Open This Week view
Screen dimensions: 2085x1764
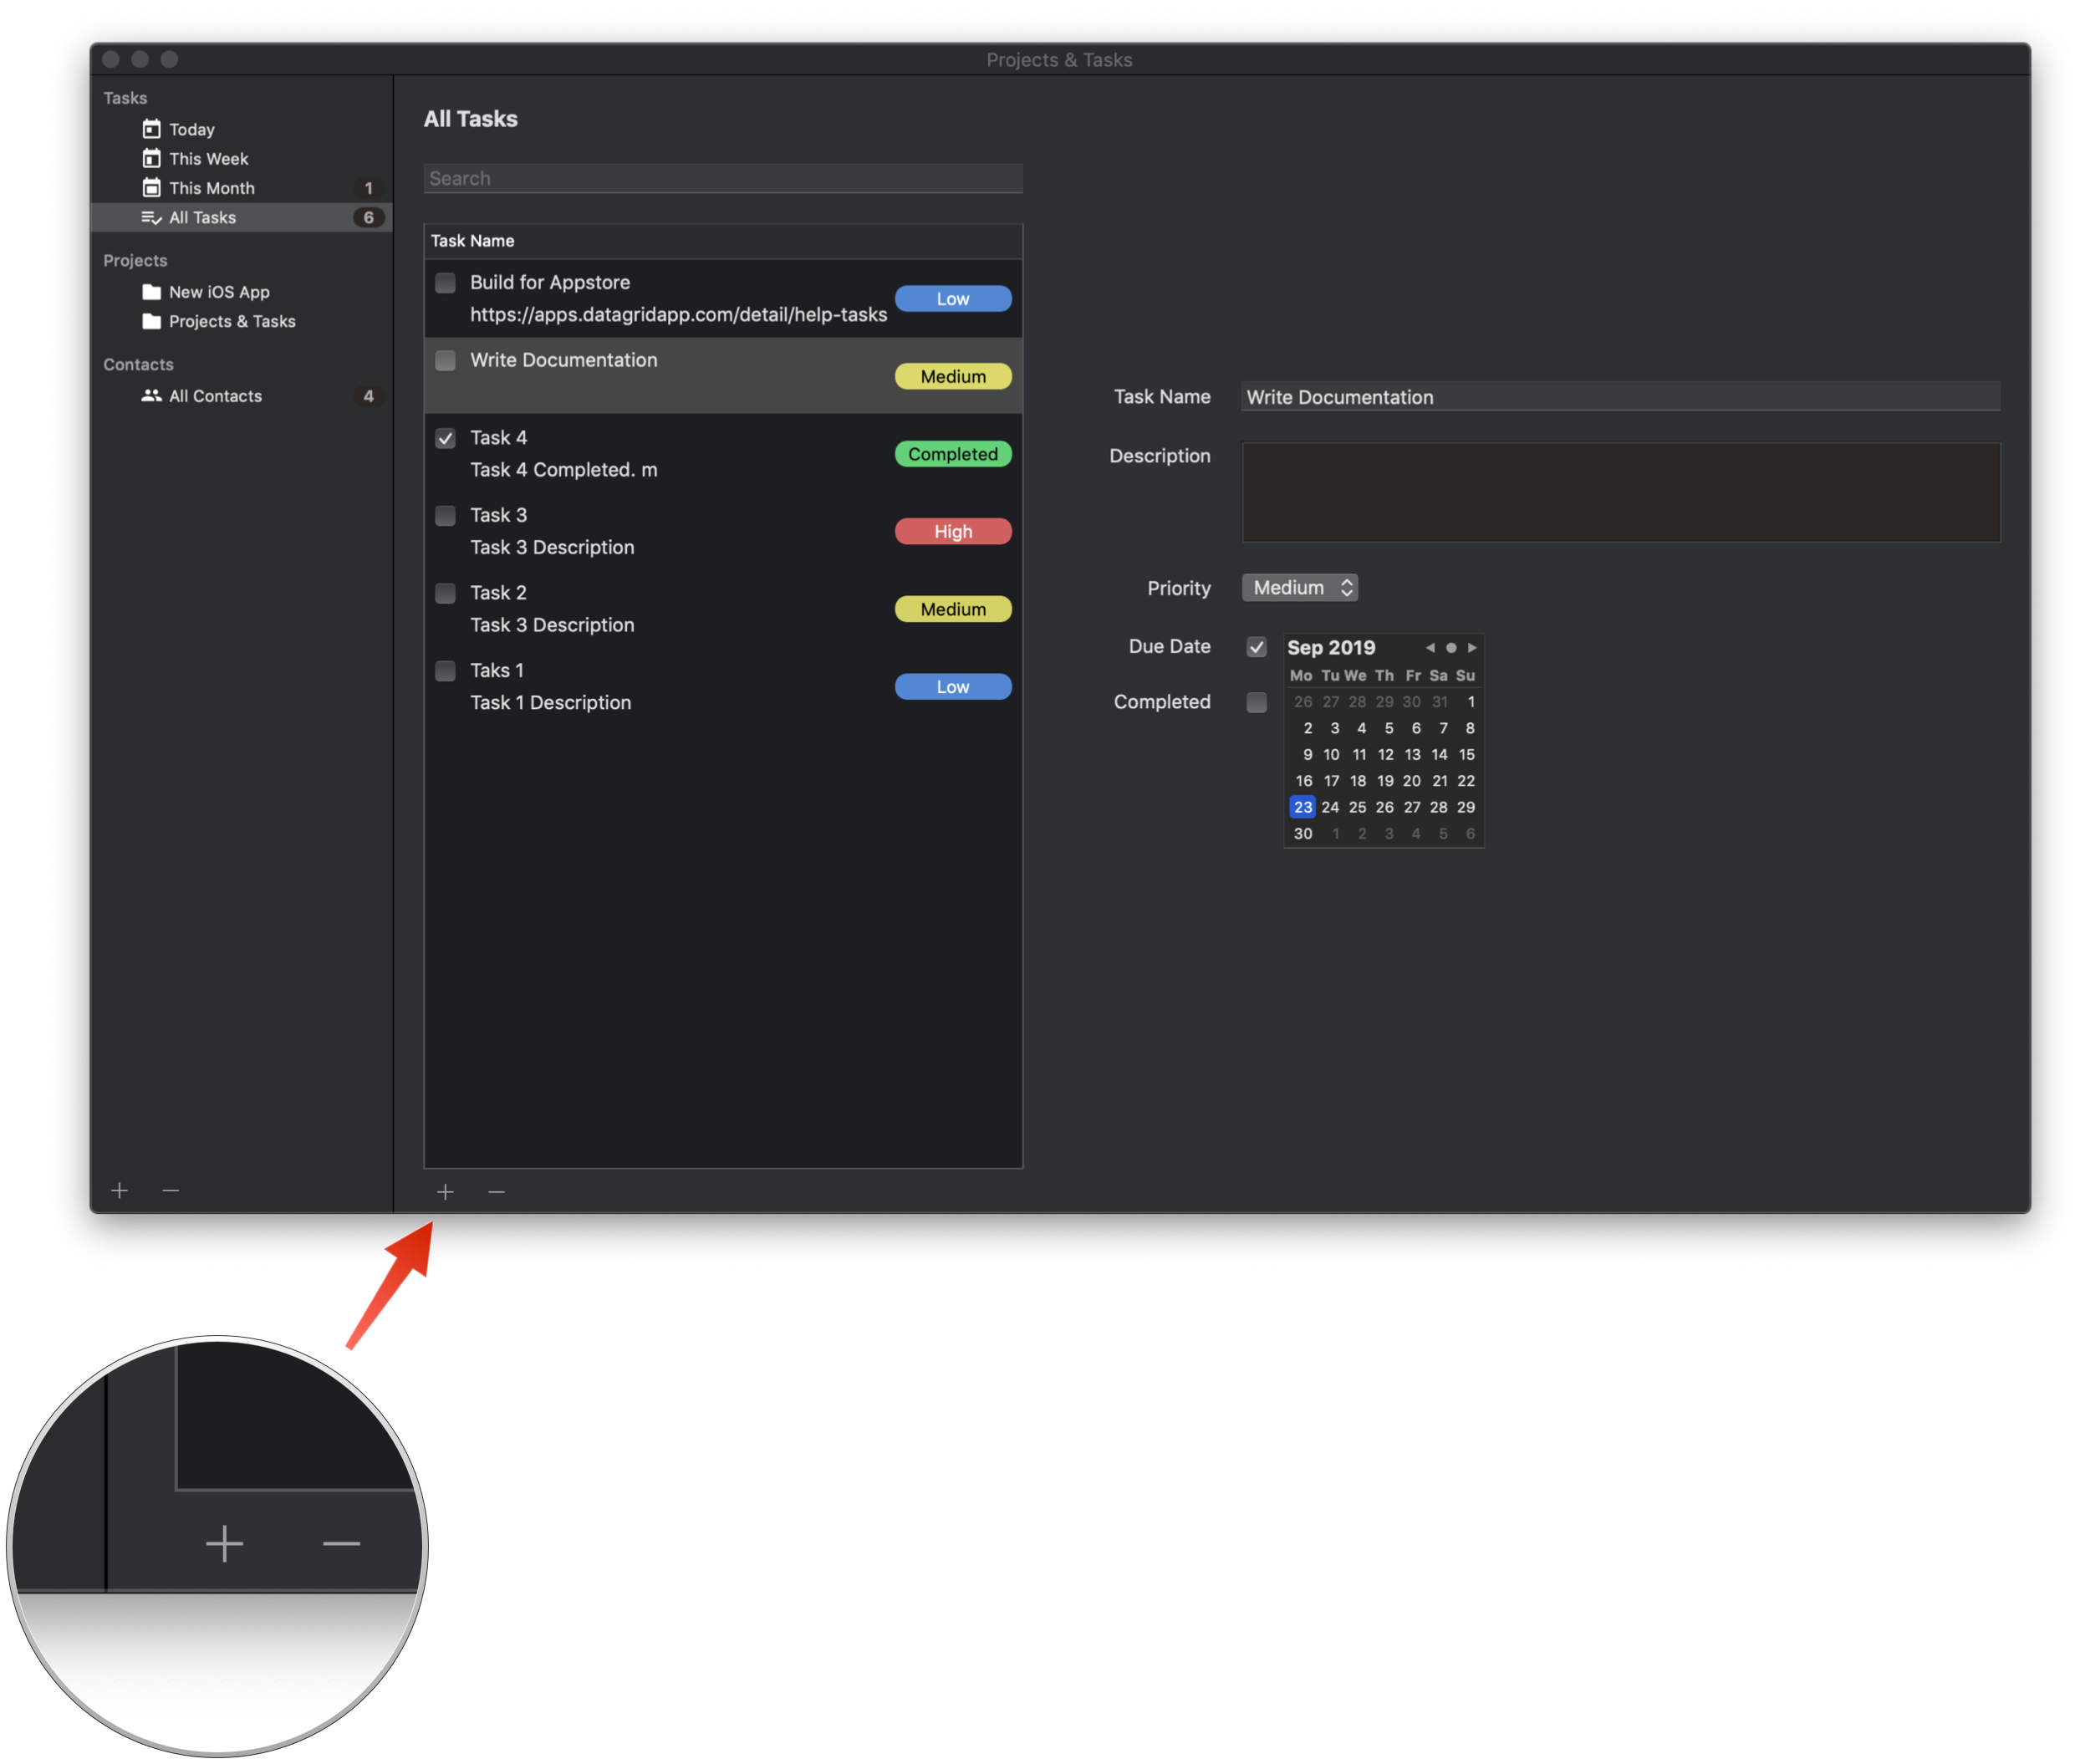click(x=151, y=158)
